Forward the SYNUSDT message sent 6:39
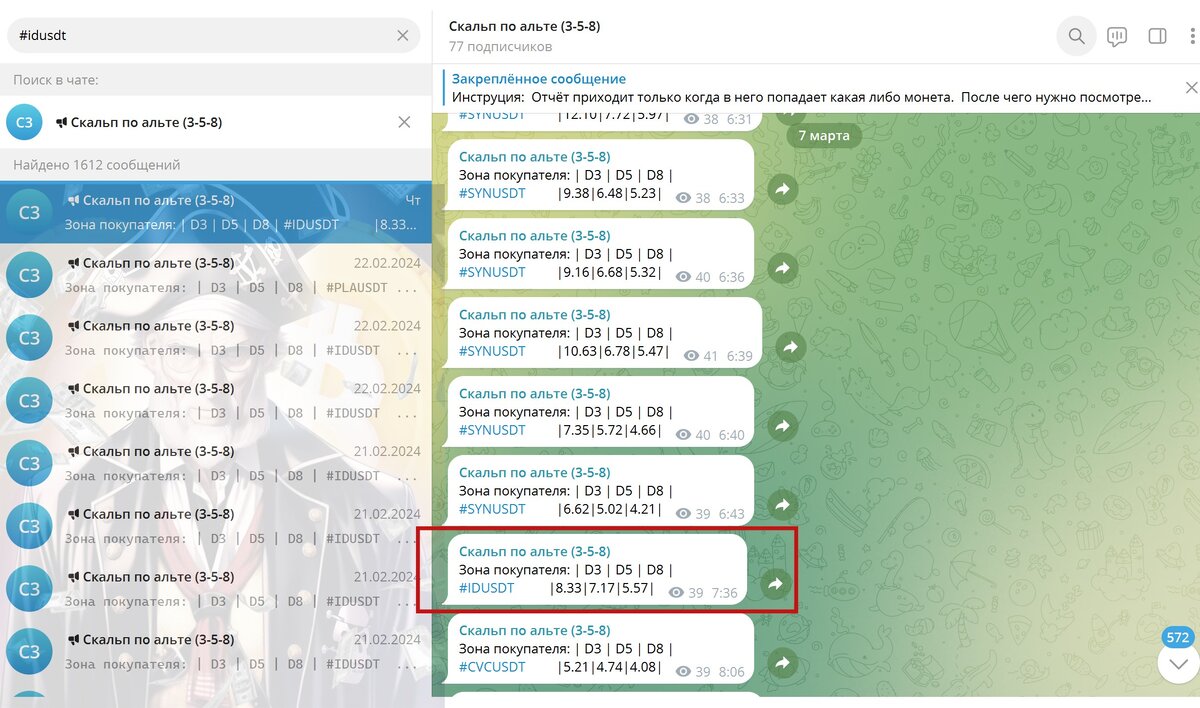This screenshot has width=1200, height=708. point(790,347)
